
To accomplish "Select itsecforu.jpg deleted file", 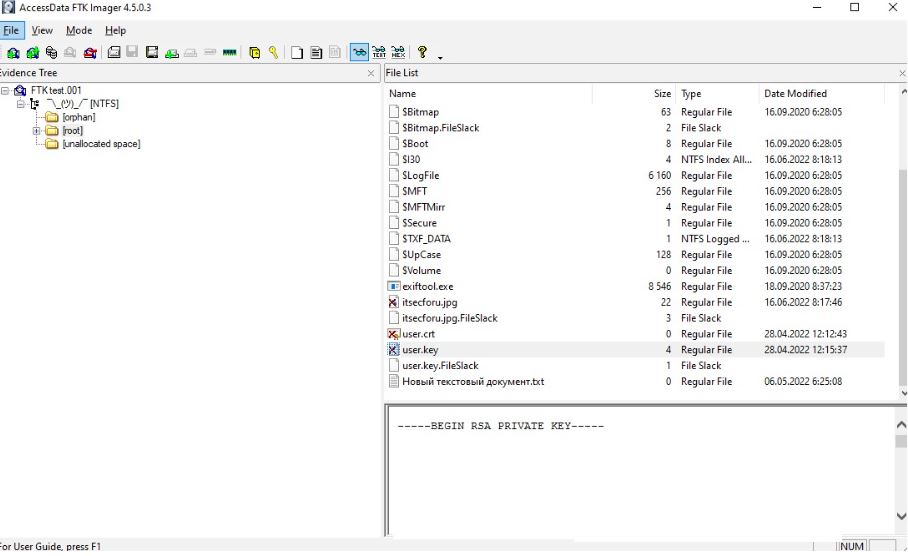I will (x=635, y=302).
